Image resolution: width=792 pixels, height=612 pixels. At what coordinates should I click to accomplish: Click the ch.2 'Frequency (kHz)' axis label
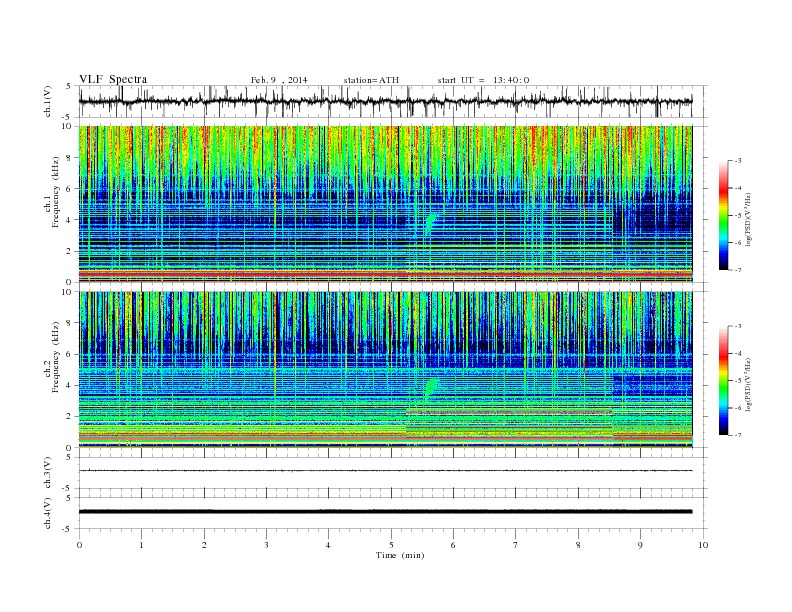56,357
